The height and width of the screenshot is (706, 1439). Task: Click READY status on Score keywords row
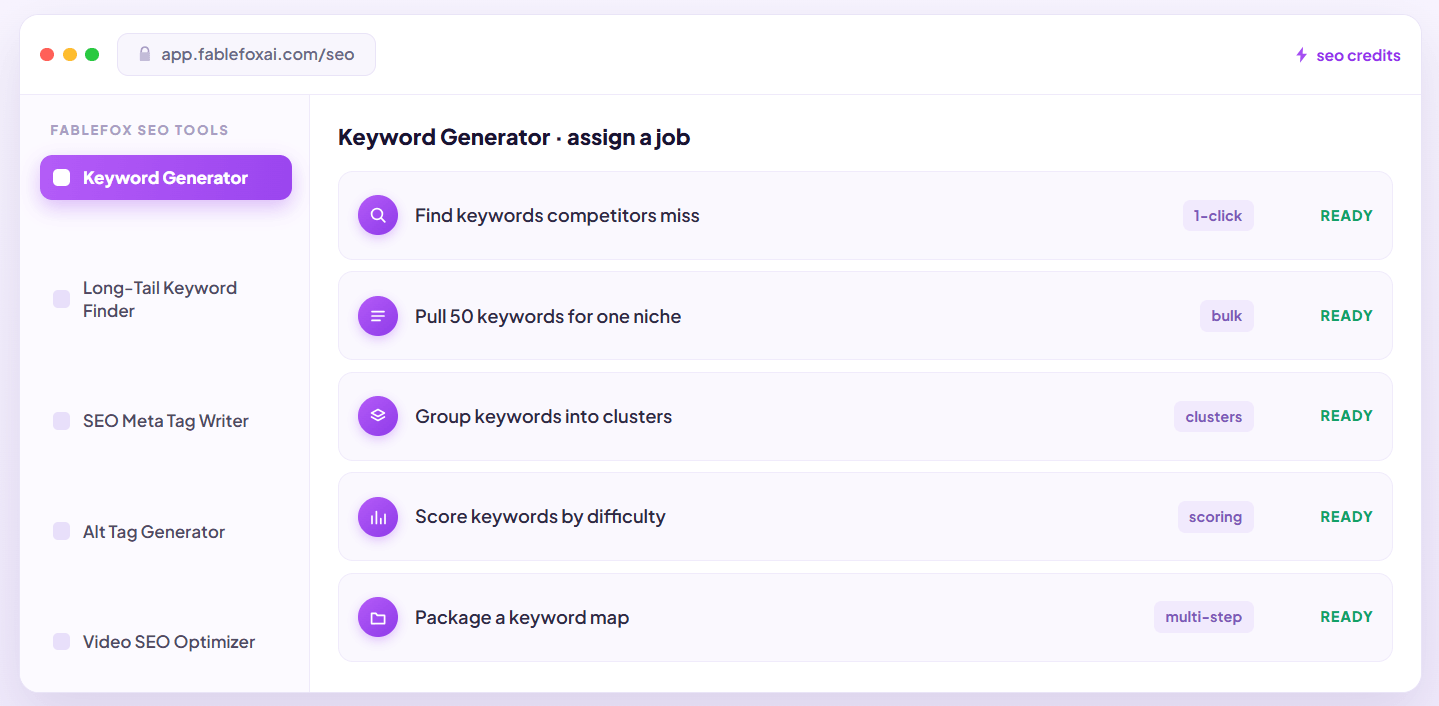[1347, 517]
